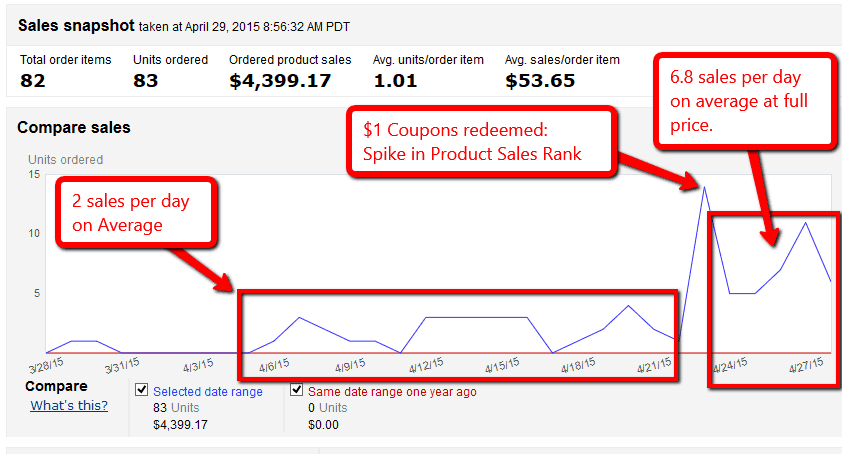842x454 pixels.
Task: Click the Units ordered value 83
Action: [146, 81]
